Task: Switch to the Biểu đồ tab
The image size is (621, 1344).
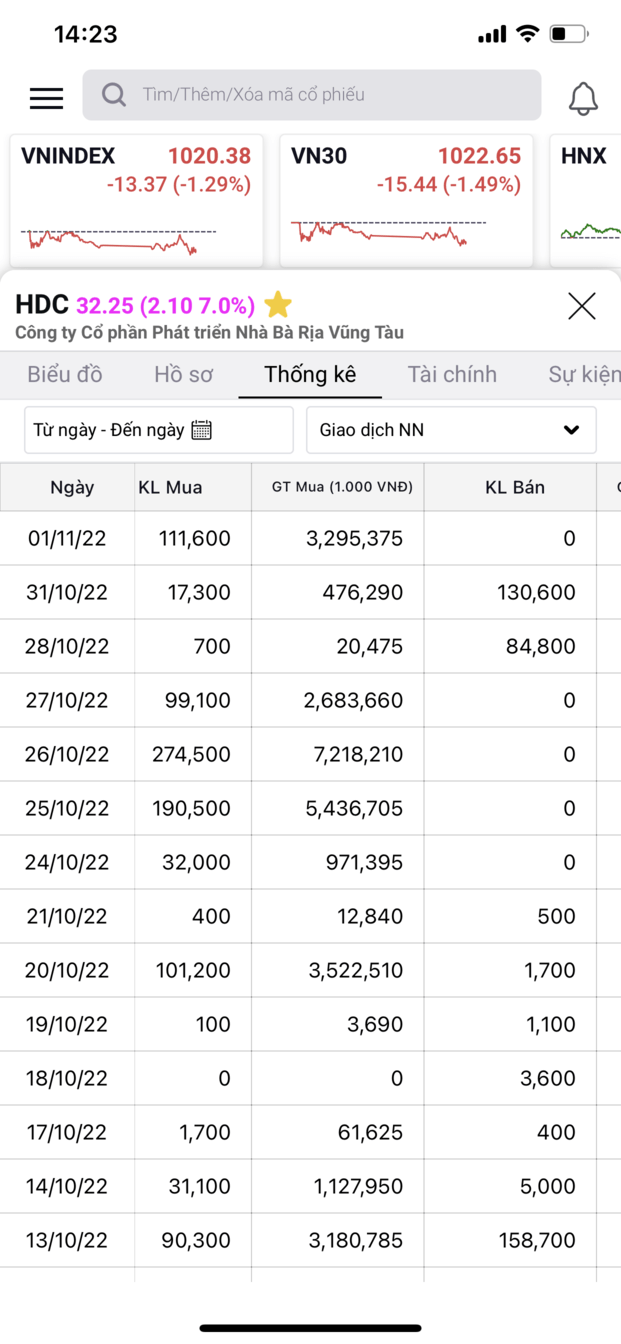Action: [x=65, y=375]
